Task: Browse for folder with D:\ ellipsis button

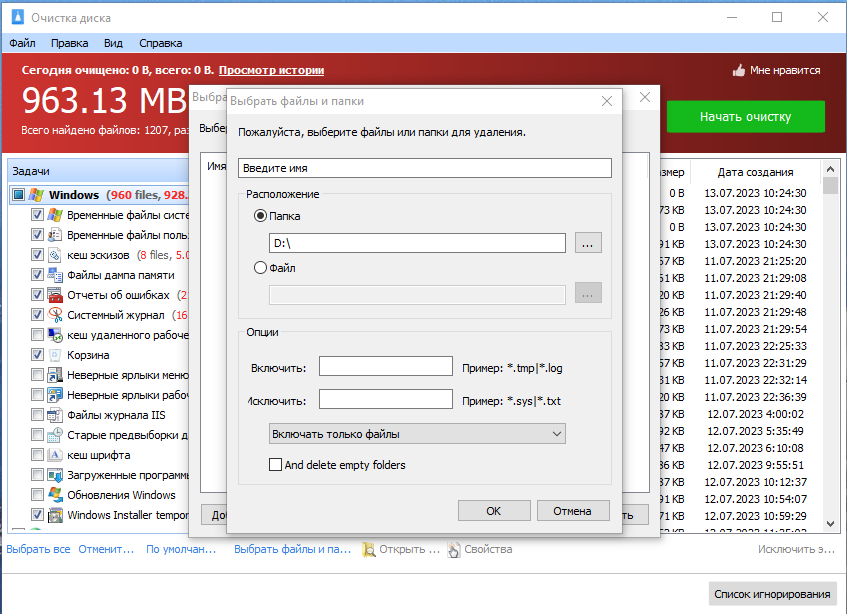Action: coord(588,243)
